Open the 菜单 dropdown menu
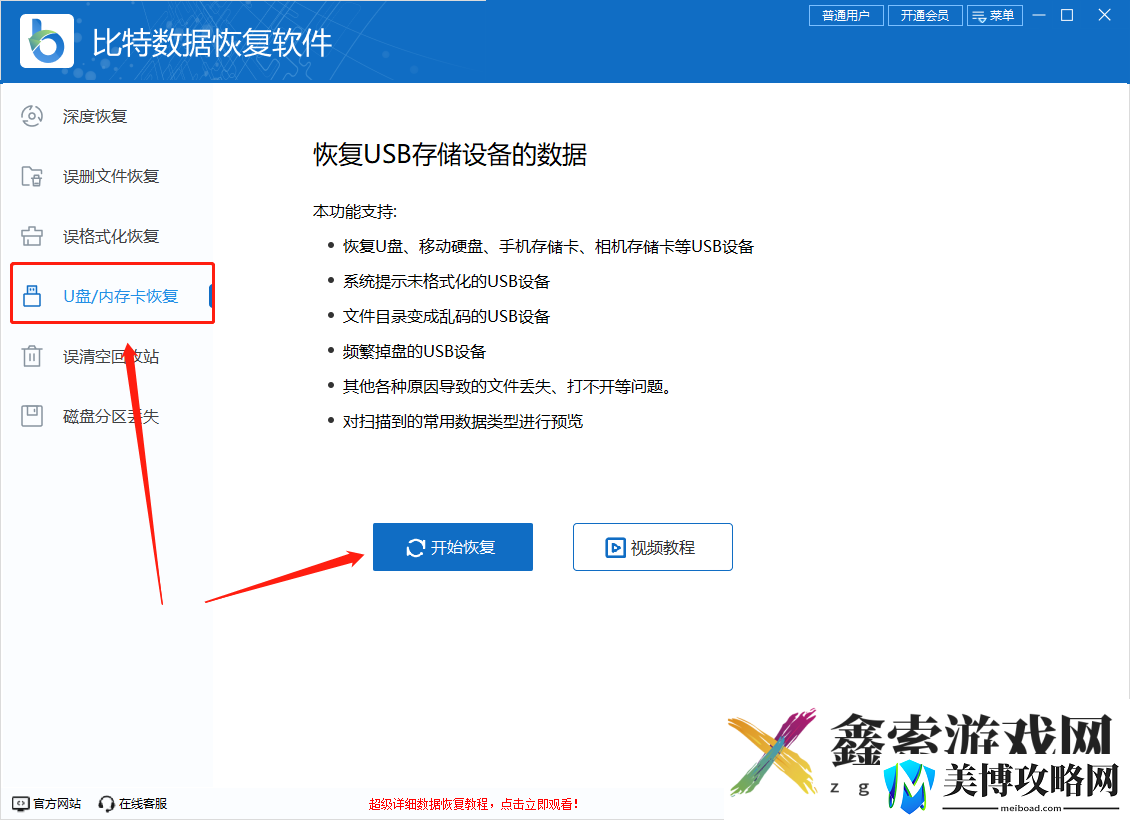This screenshot has height=820, width=1130. coord(995,16)
